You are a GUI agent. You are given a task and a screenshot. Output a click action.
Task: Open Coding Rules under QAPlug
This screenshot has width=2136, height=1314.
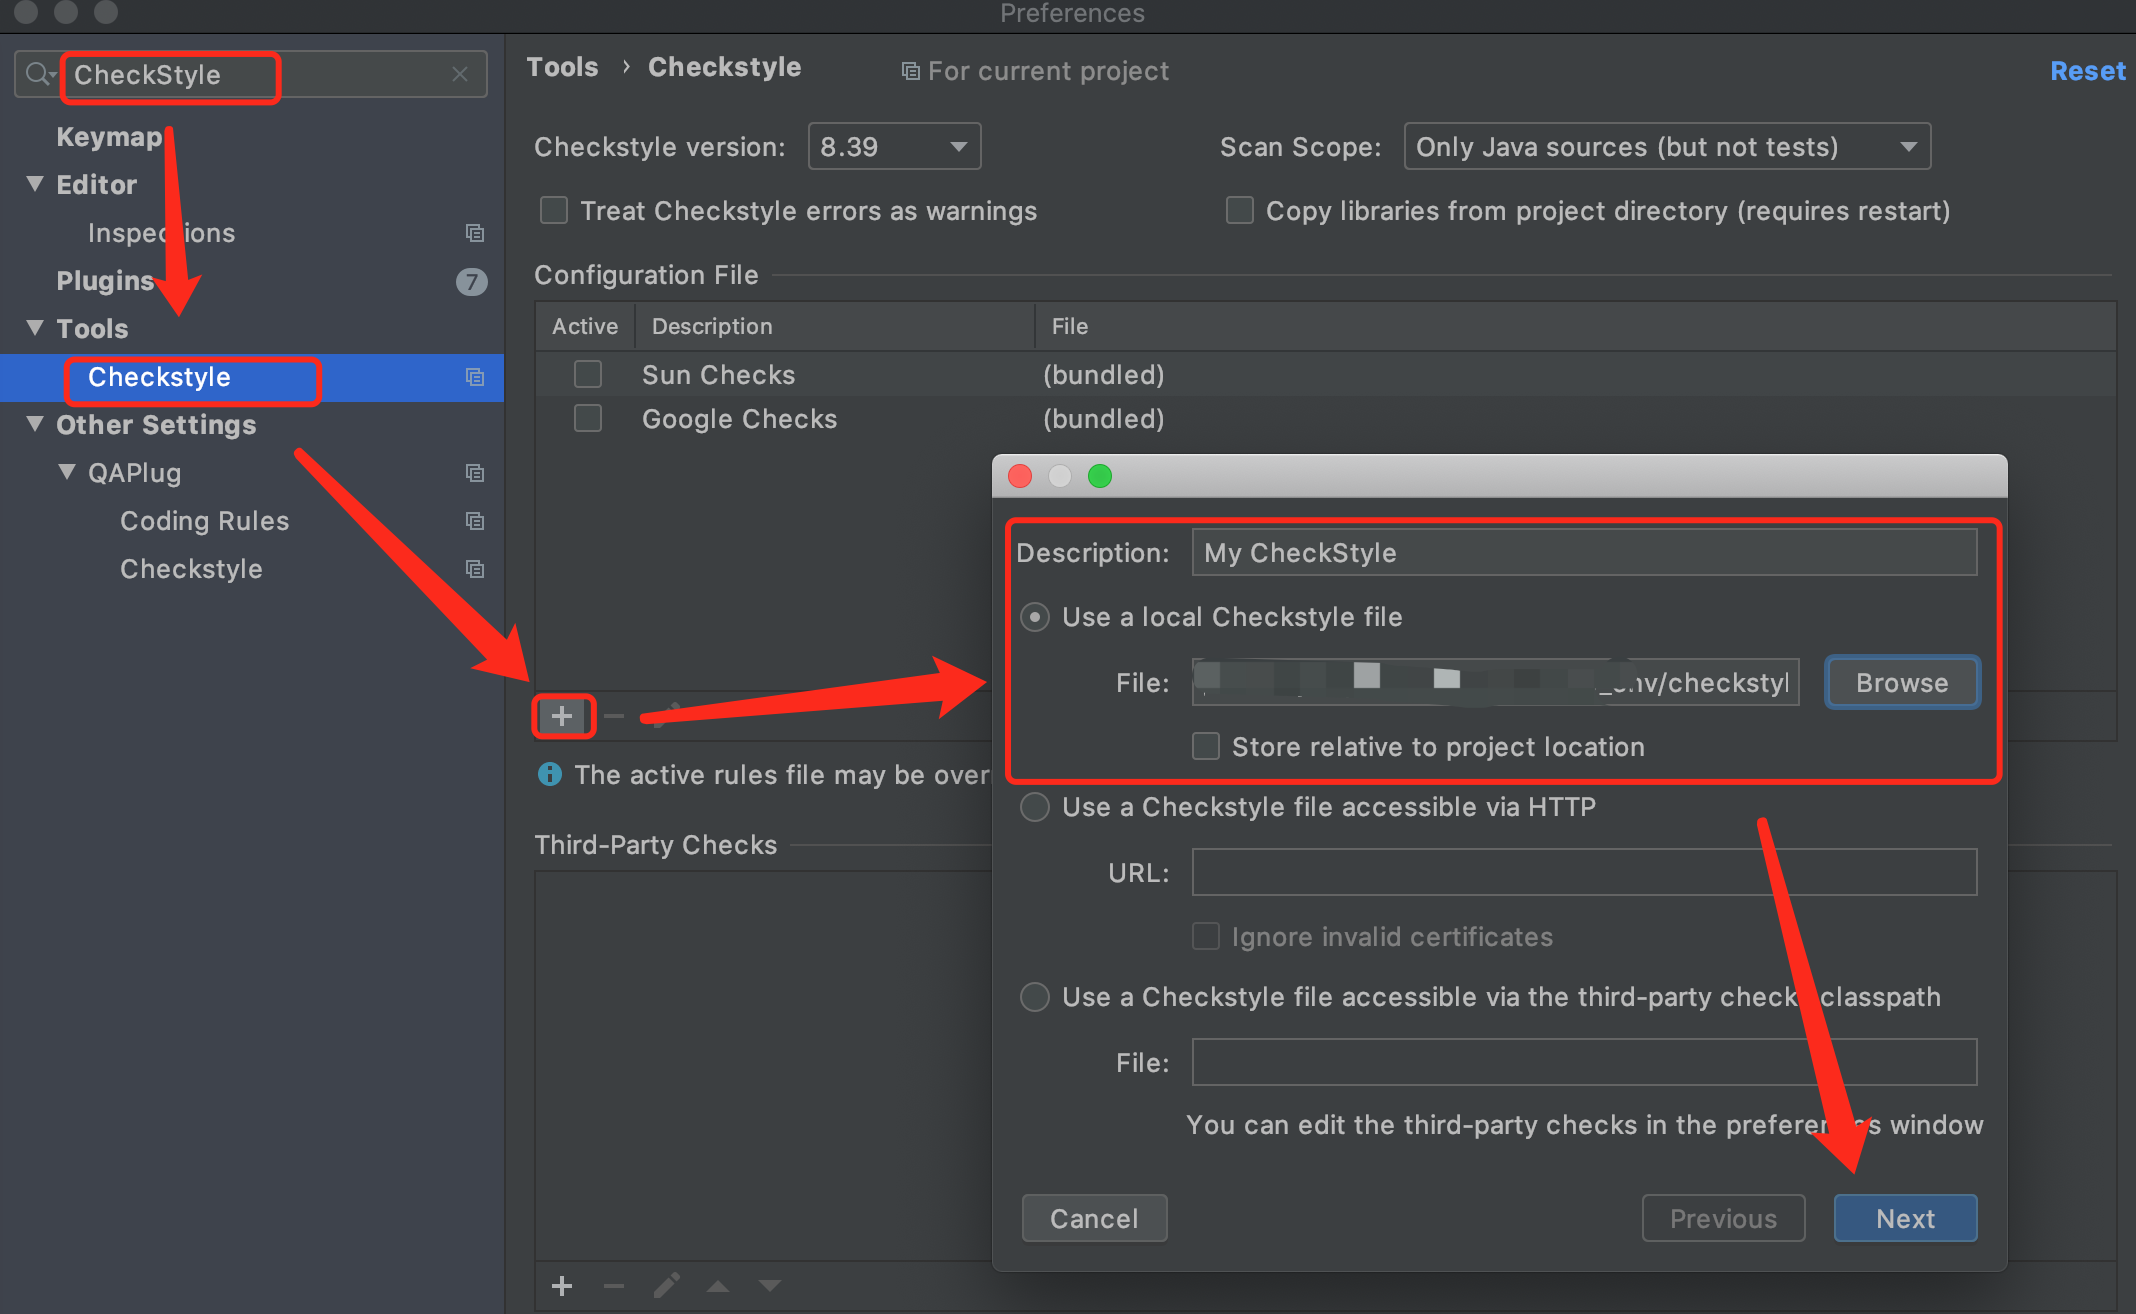click(x=204, y=521)
